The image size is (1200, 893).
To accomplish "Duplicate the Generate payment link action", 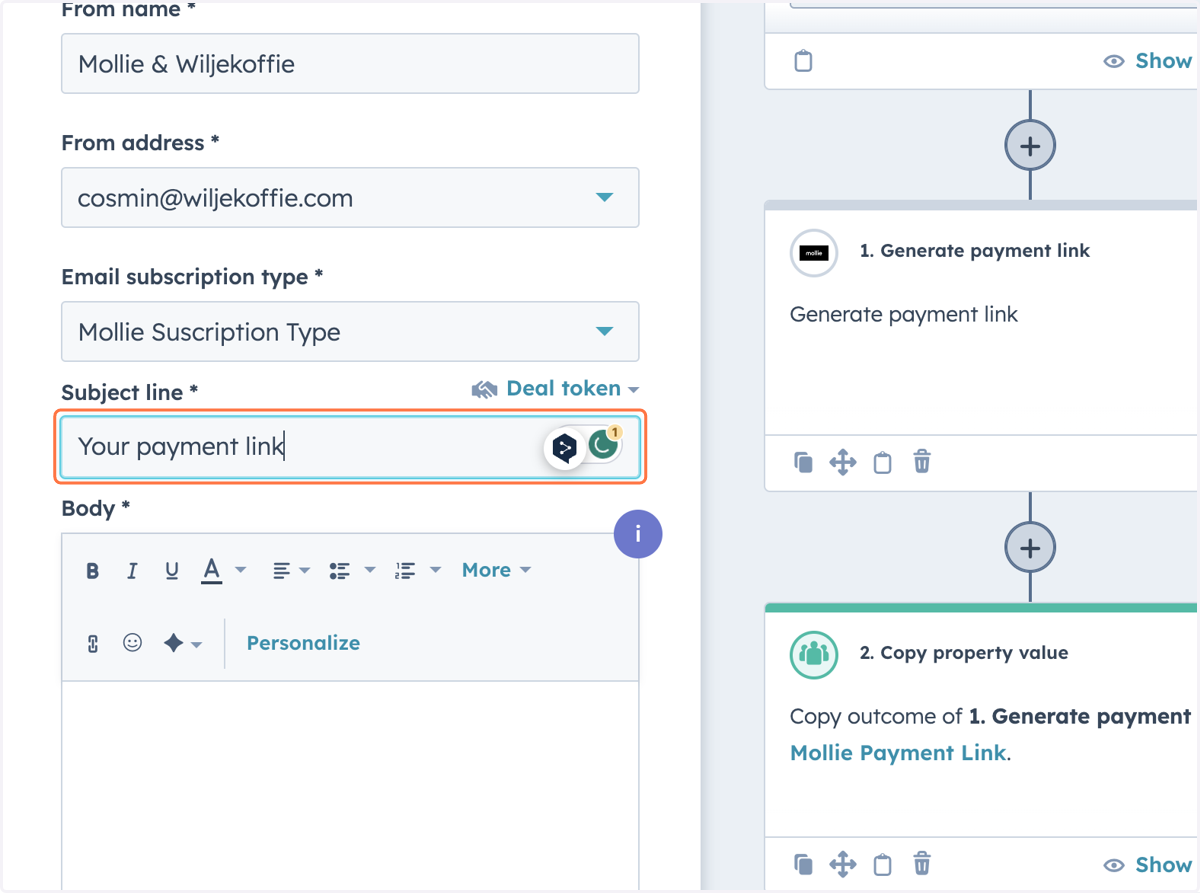I will tap(803, 462).
